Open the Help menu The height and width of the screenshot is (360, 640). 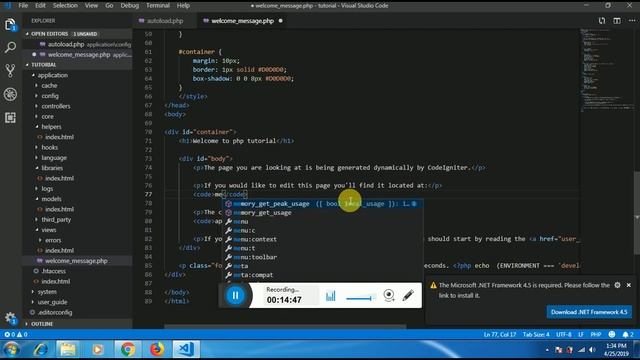[x=183, y=5]
